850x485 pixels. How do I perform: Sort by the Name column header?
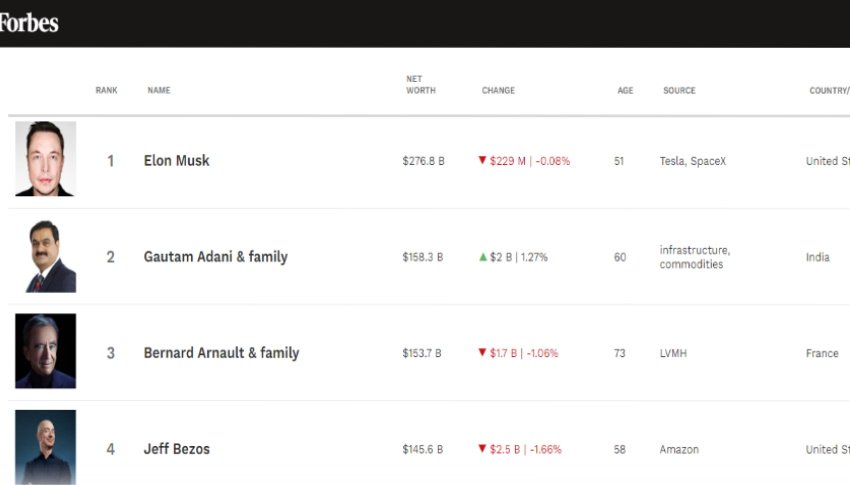[x=159, y=90]
